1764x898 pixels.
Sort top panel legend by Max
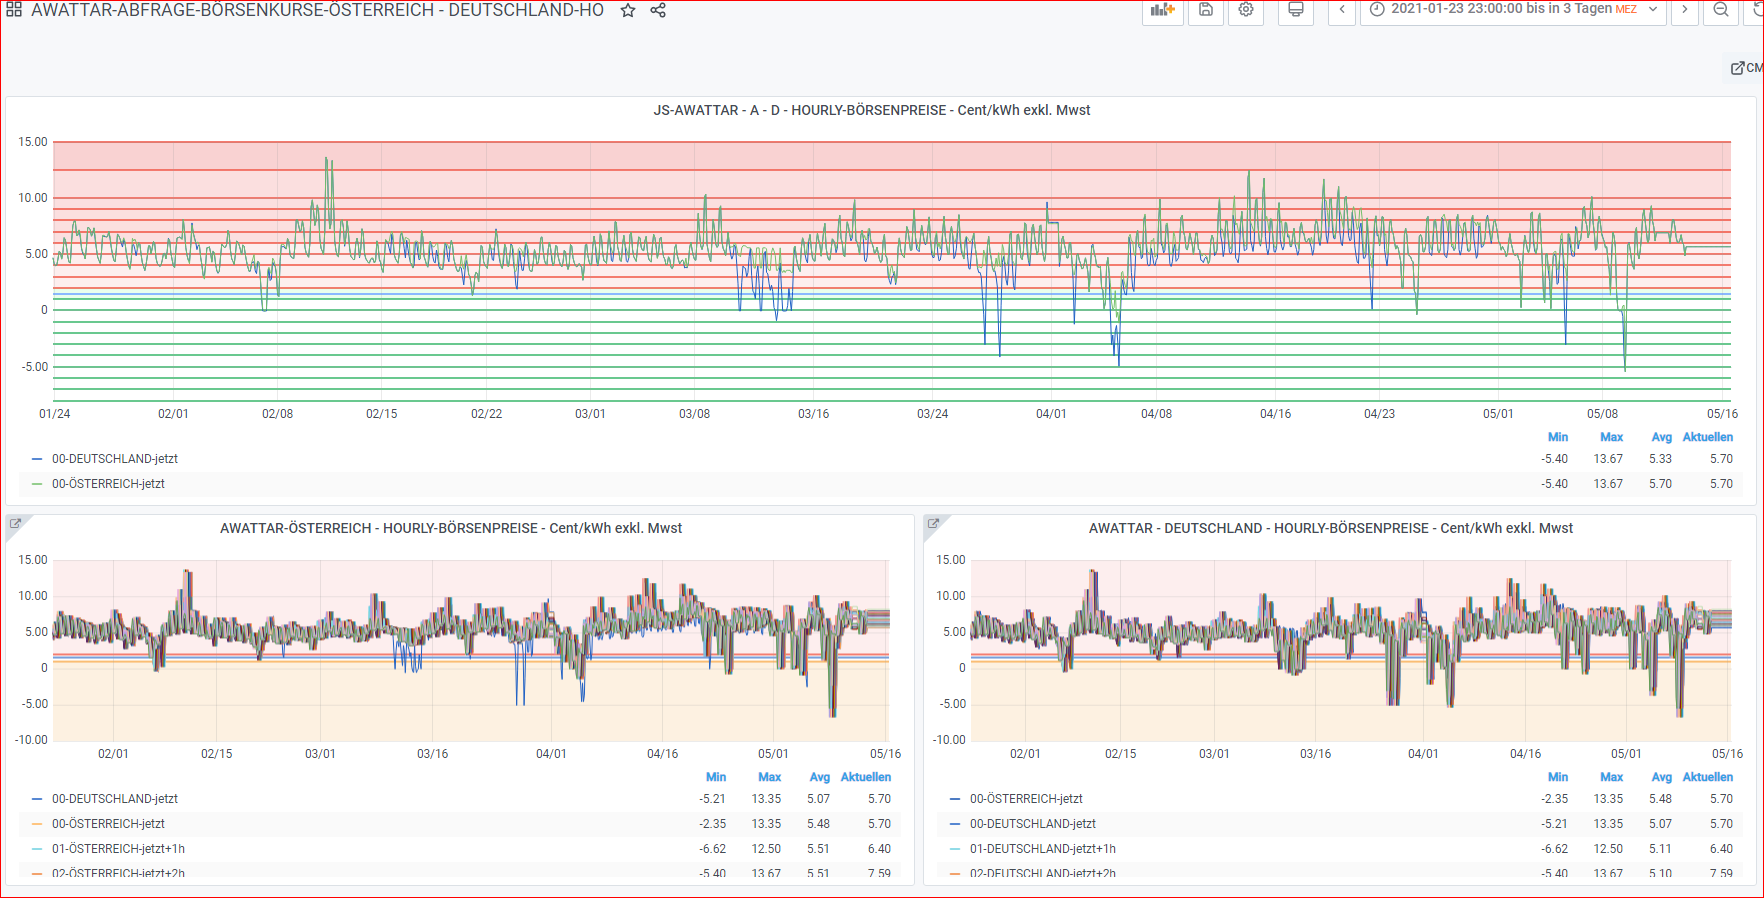coord(1611,437)
